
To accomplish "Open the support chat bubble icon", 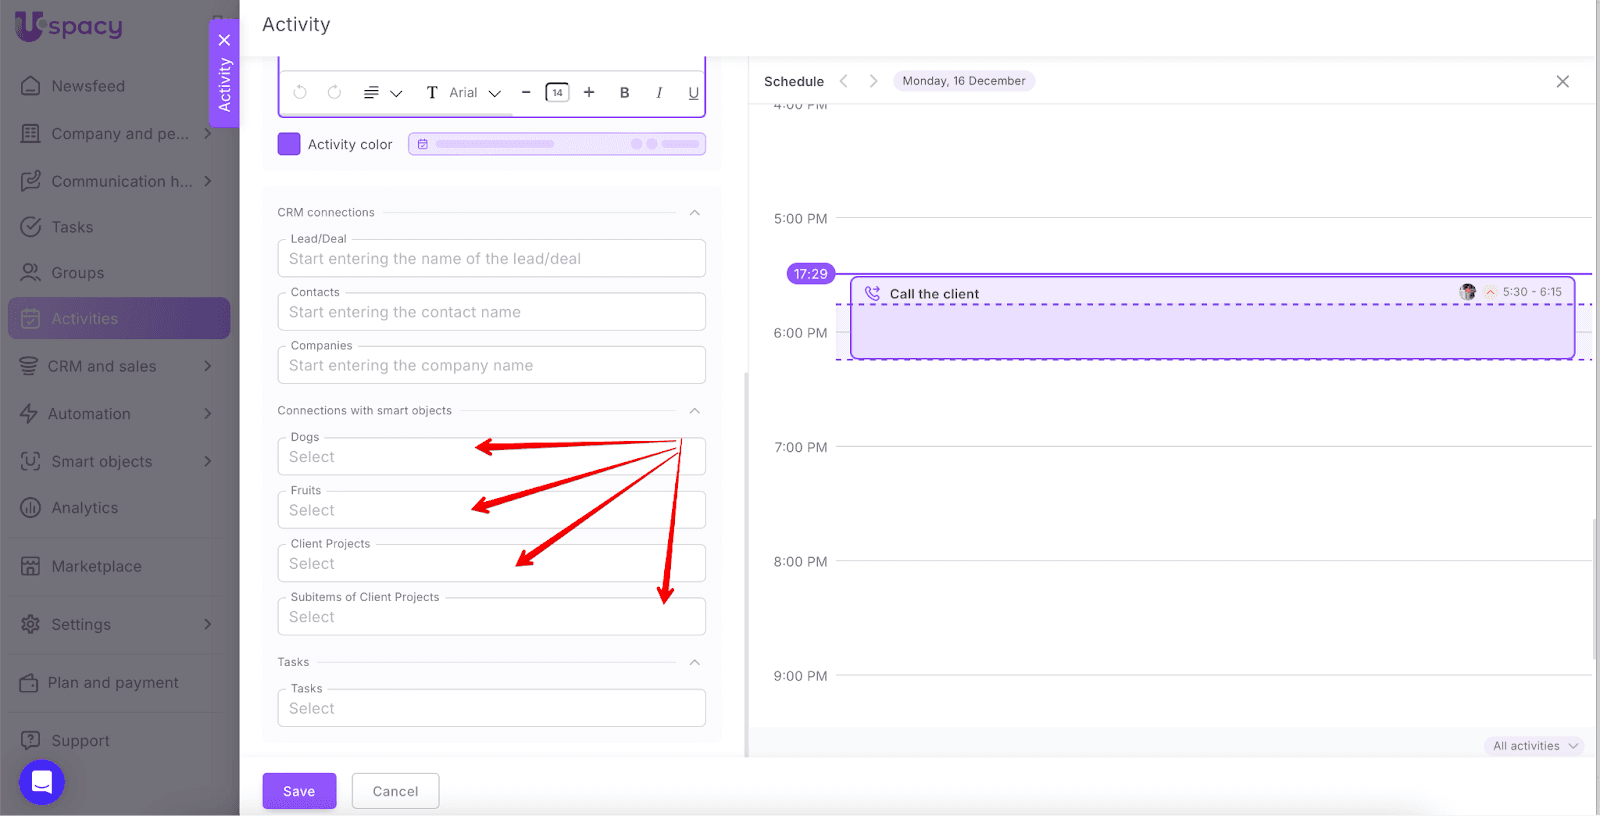I will coord(42,782).
